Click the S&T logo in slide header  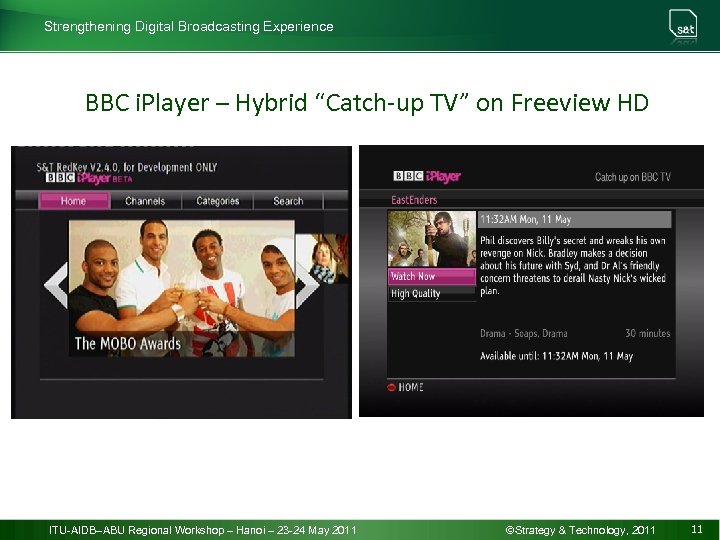click(x=683, y=25)
